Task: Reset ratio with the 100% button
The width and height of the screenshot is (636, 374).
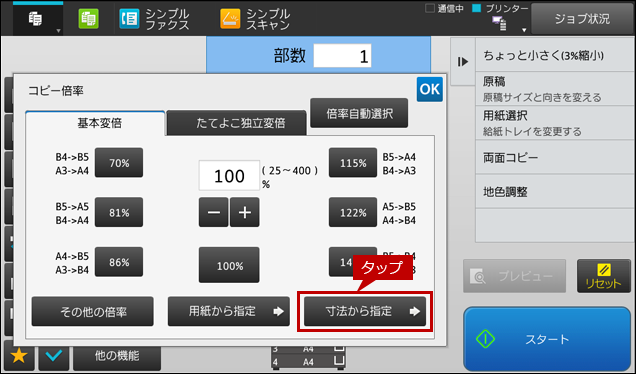Action: pos(229,265)
